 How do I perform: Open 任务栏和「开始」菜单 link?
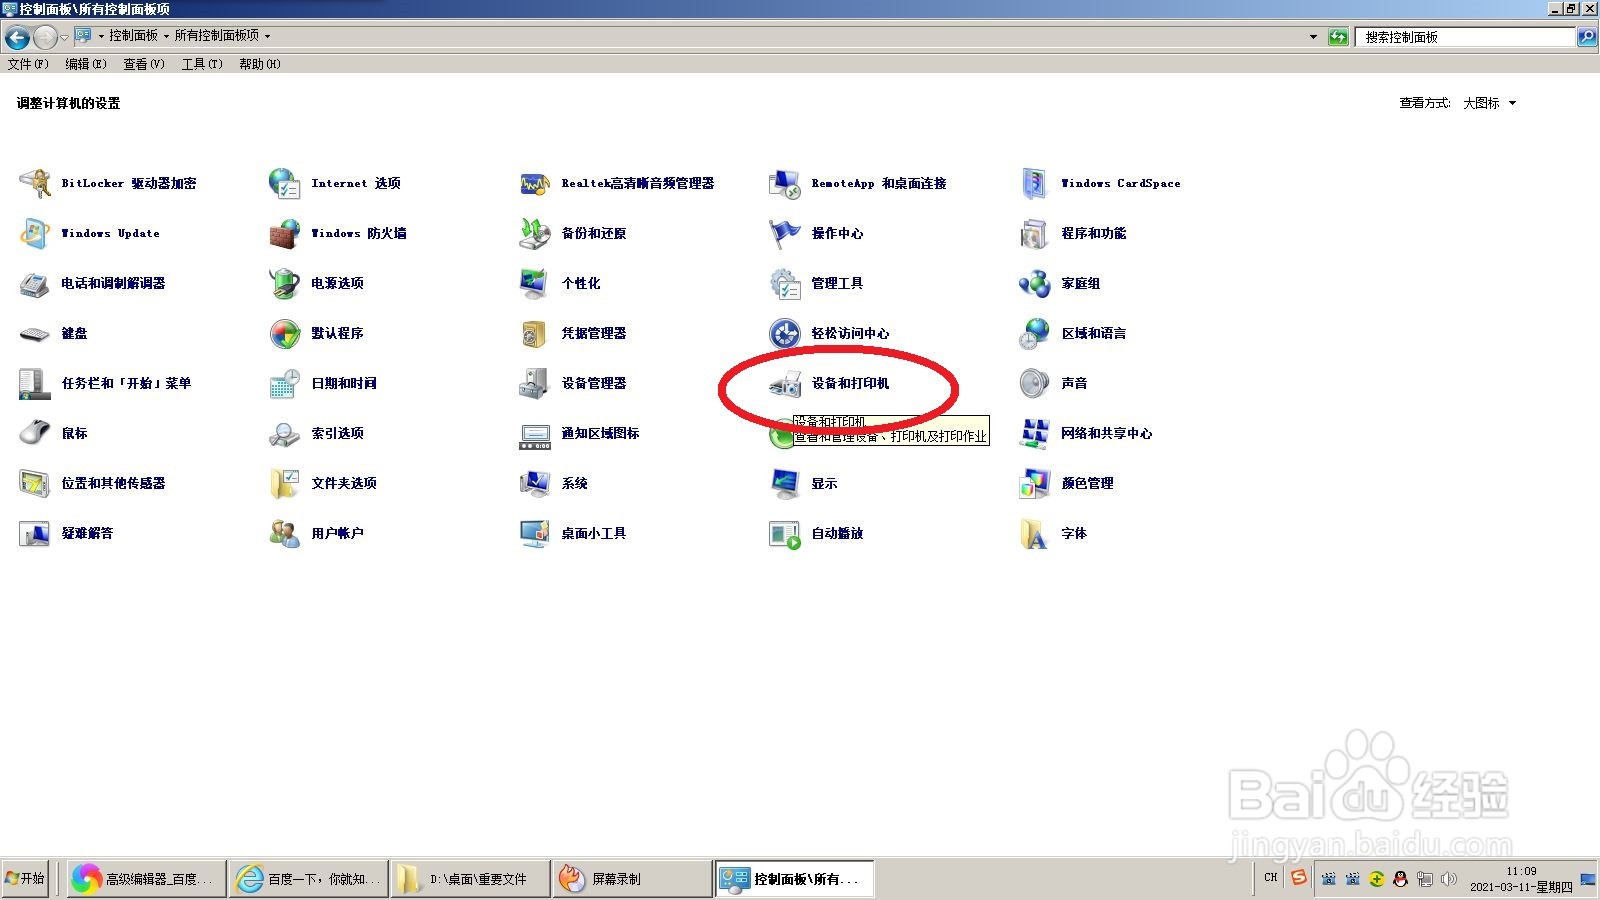pyautogui.click(x=126, y=383)
